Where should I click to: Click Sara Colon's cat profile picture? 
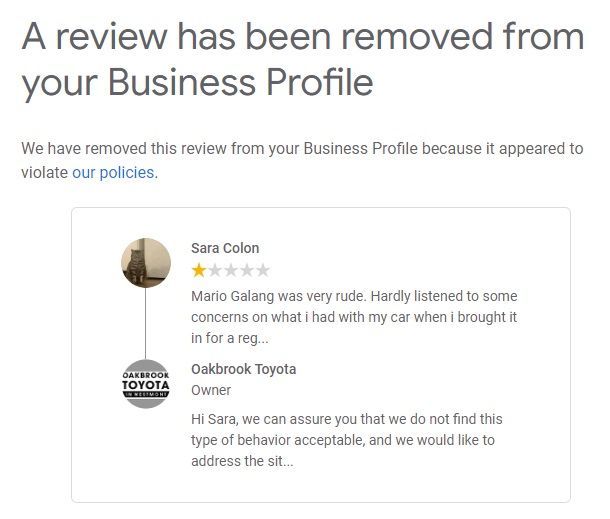click(145, 263)
